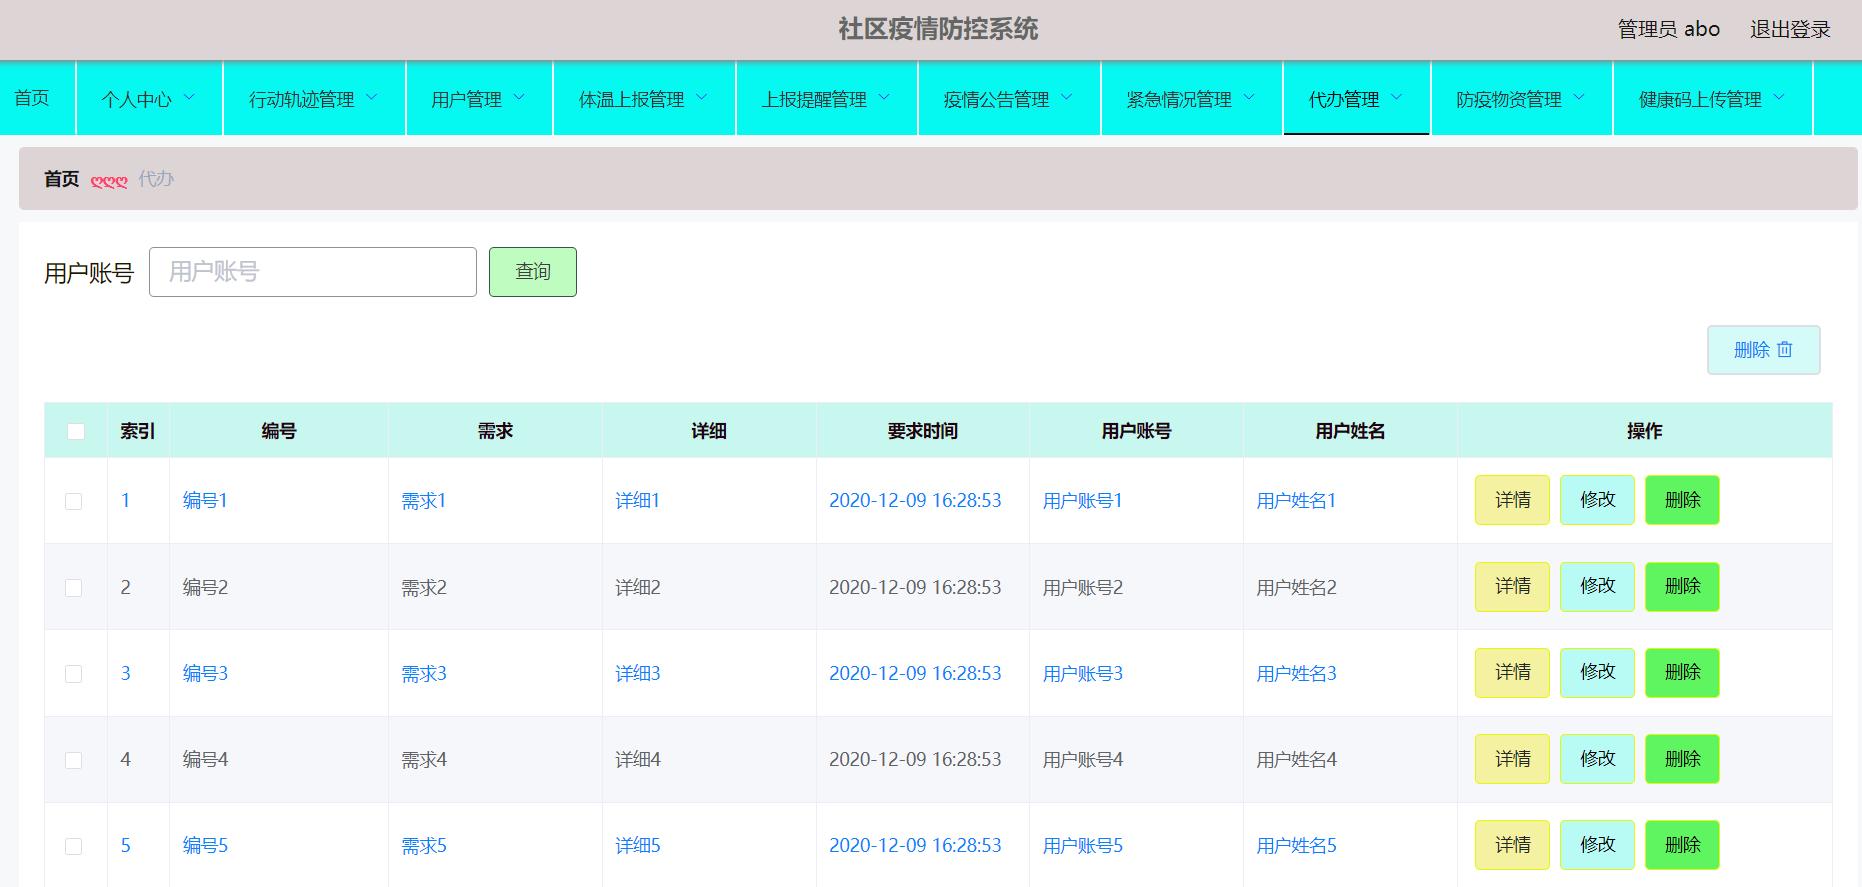The image size is (1862, 887).
Task: Click the 详细 column header
Action: pyautogui.click(x=709, y=431)
